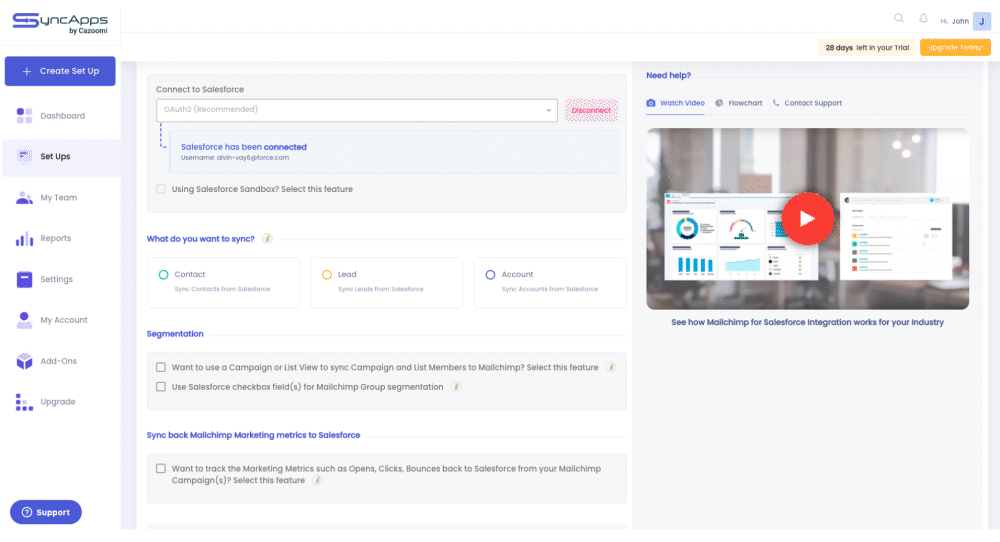Select the Lead radio button

(327, 275)
